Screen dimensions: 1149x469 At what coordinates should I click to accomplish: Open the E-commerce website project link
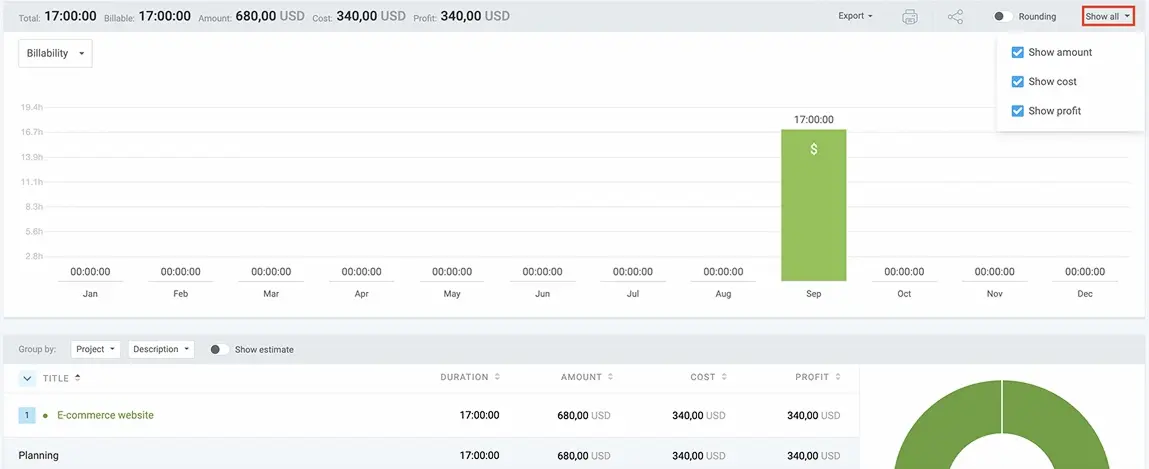(x=106, y=416)
